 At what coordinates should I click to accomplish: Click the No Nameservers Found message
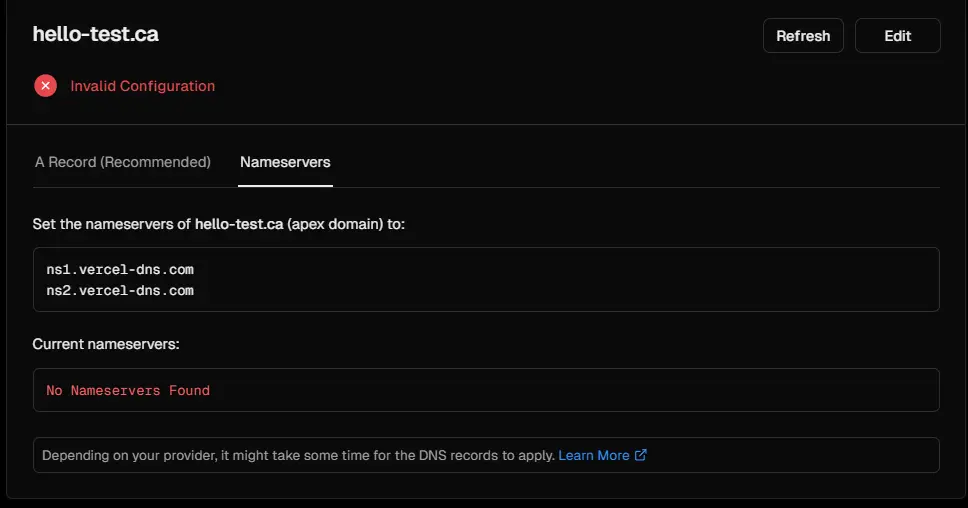(128, 391)
